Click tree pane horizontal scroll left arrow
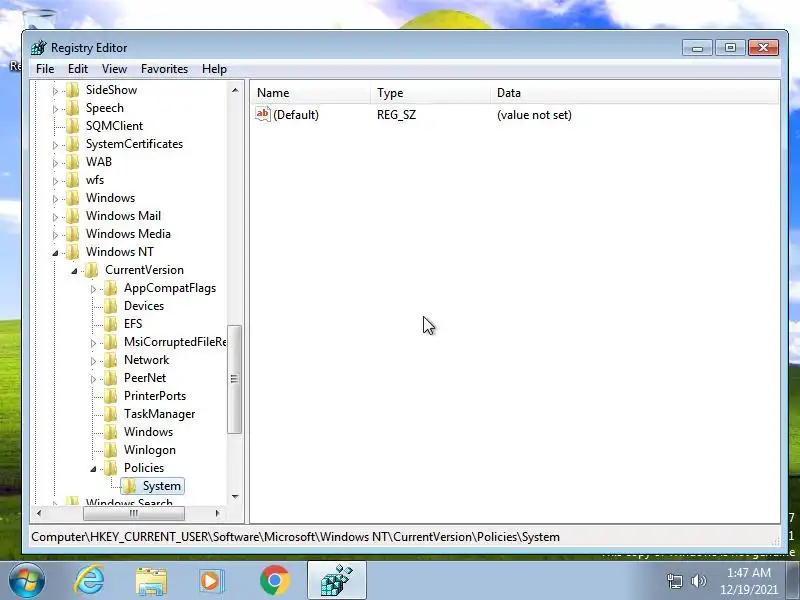The height and width of the screenshot is (600, 800). (x=39, y=513)
